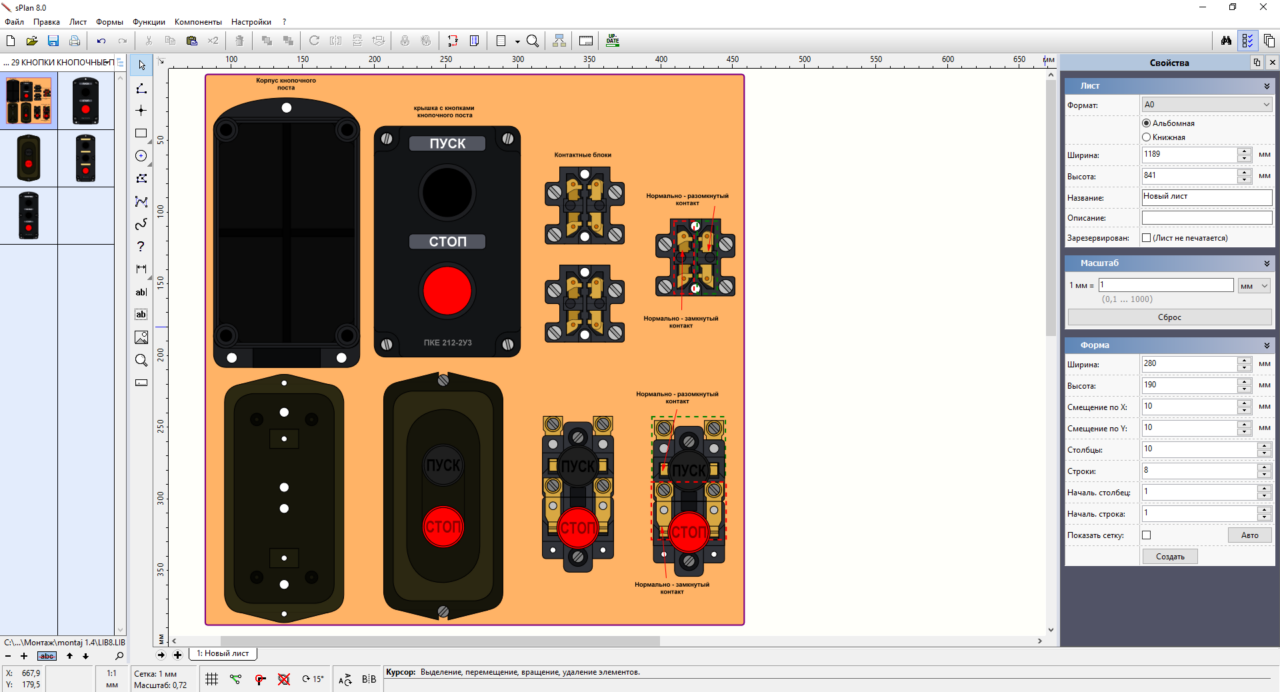Image resolution: width=1280 pixels, height=692 pixels.
Task: Open the scale unit мм dropdown
Action: tap(1253, 285)
